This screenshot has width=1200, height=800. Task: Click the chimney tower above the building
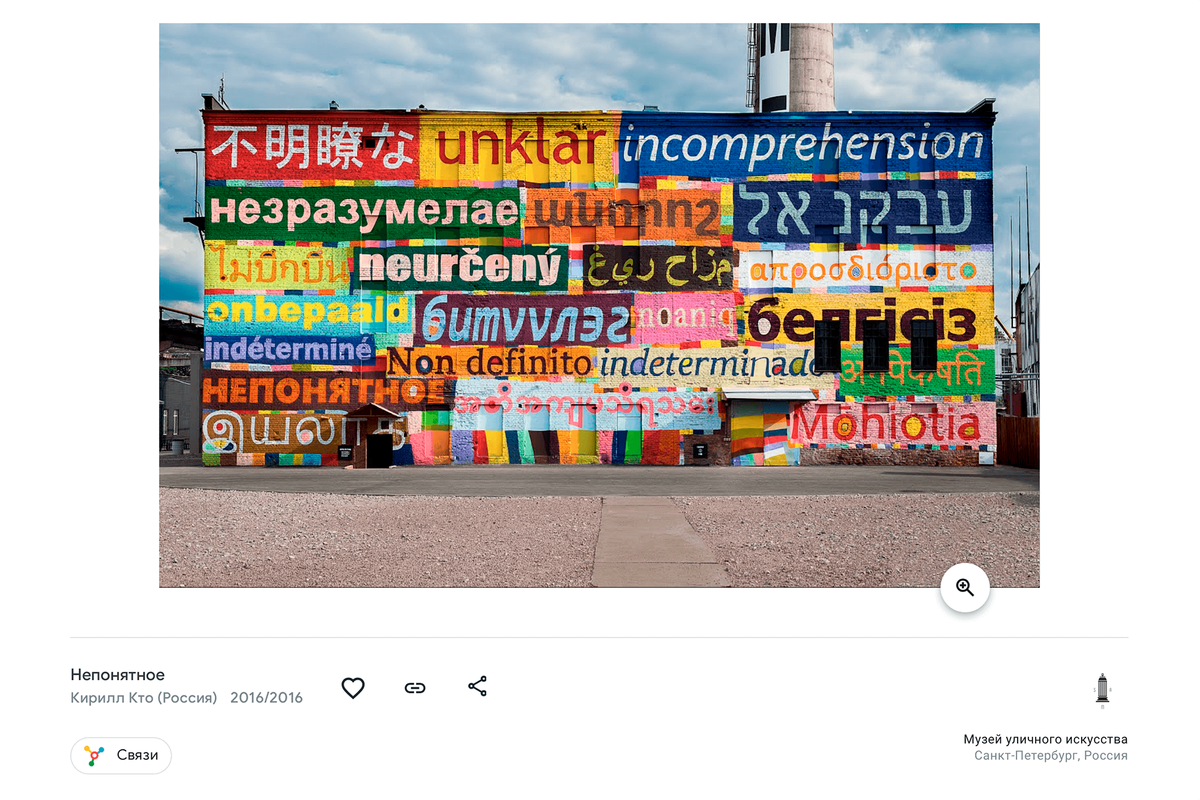coord(811,67)
